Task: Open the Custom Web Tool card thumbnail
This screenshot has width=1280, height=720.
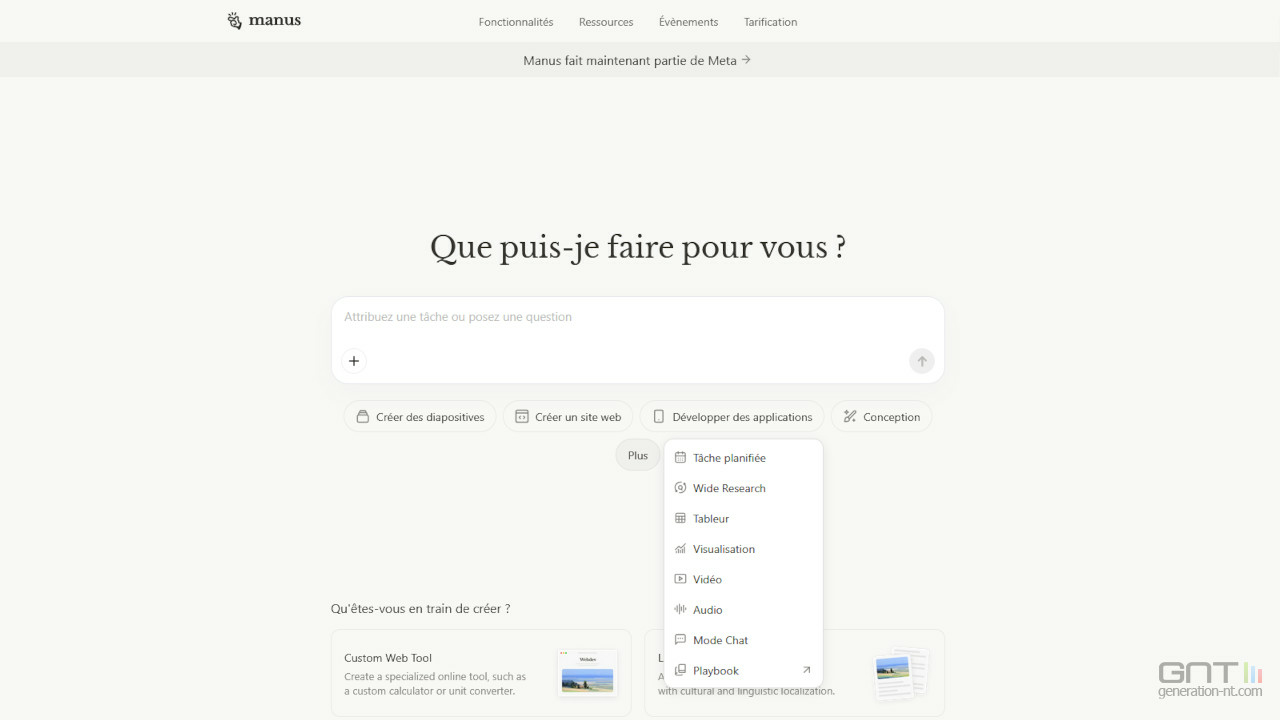Action: click(587, 673)
